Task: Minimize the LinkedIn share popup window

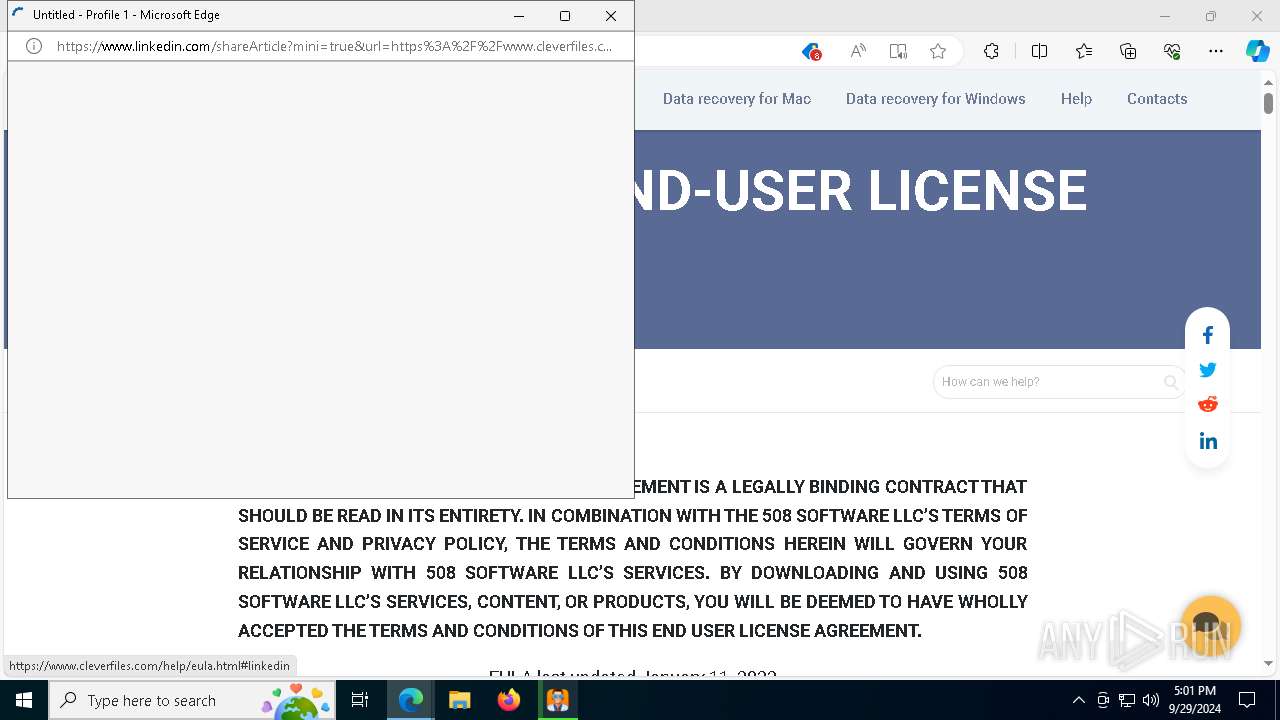Action: pyautogui.click(x=519, y=16)
